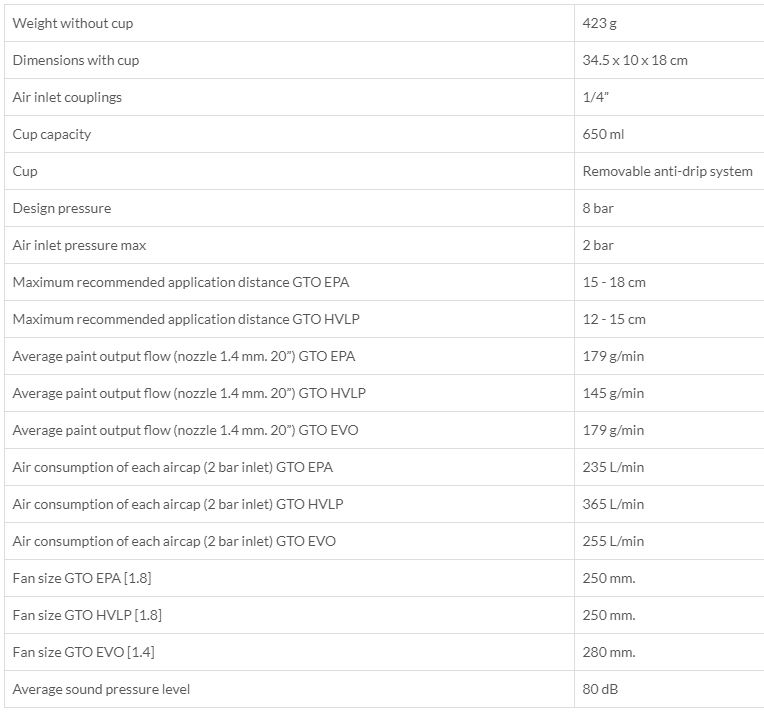764x713 pixels.
Task: Click the GTO EVO air consumption label
Action: coord(174,541)
